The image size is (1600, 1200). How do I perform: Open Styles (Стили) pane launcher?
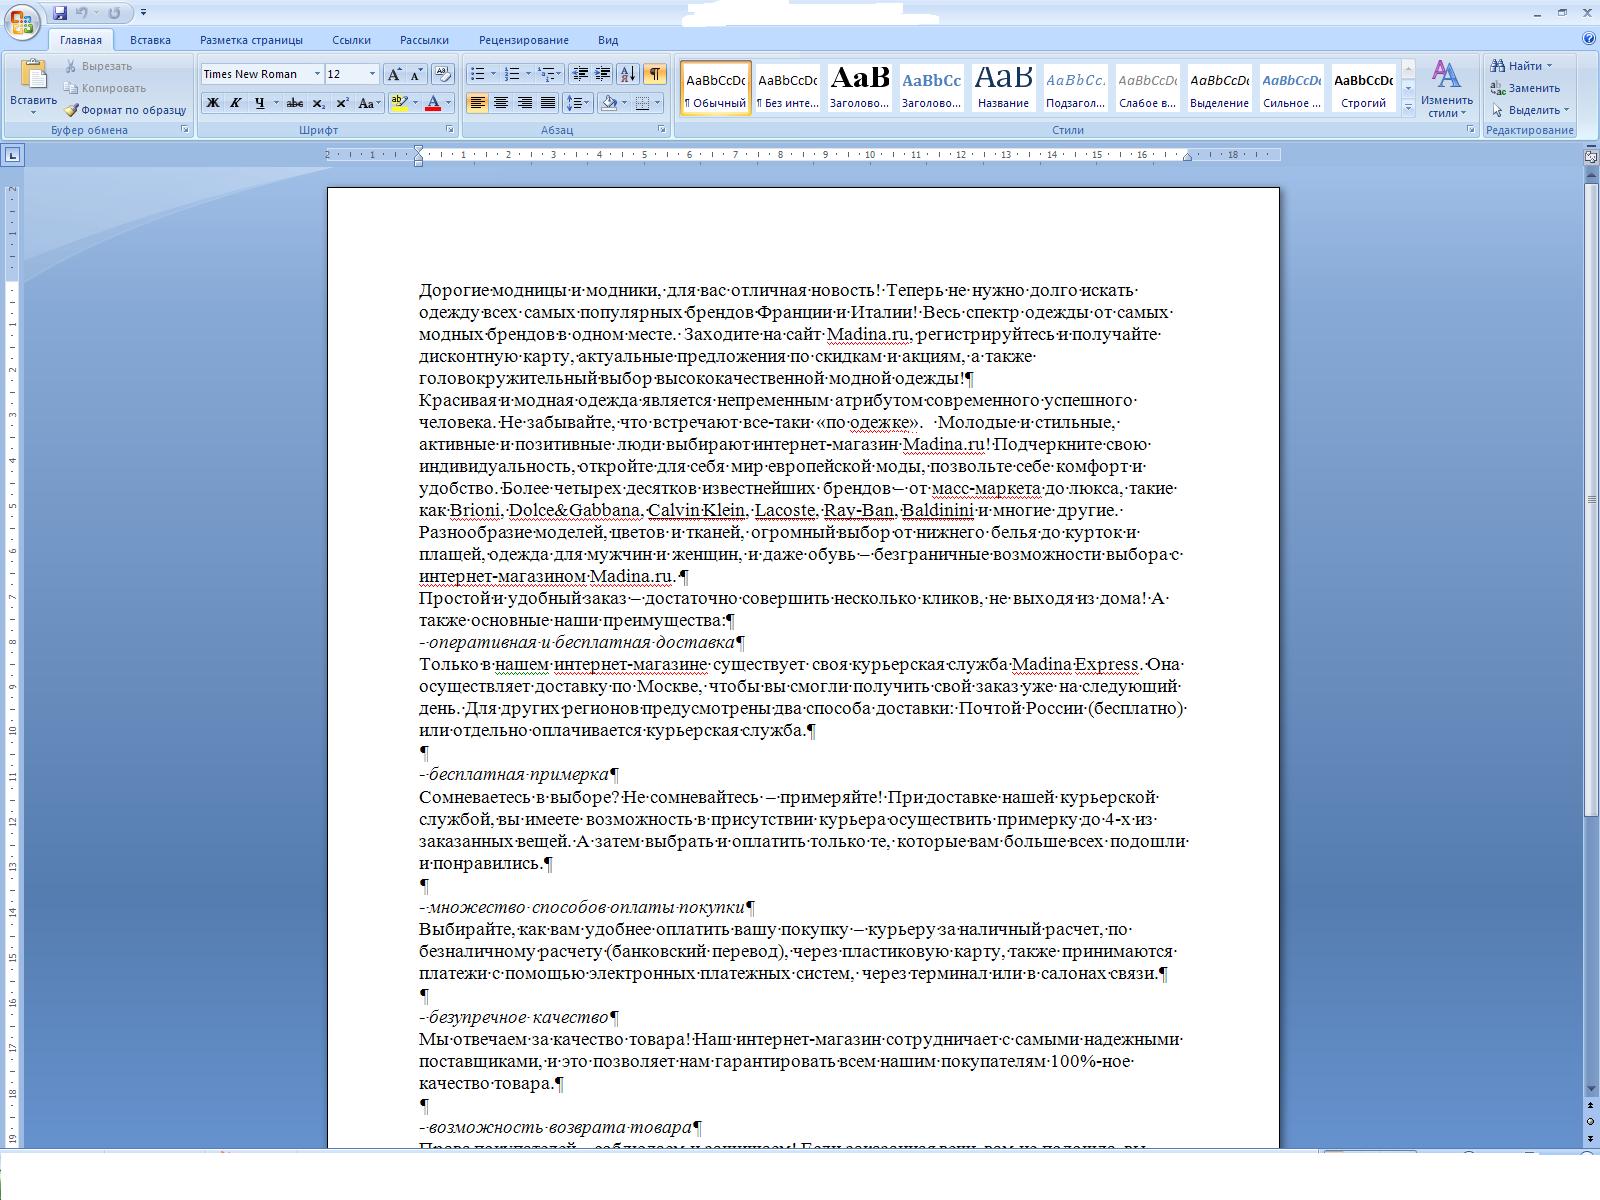(x=1470, y=130)
